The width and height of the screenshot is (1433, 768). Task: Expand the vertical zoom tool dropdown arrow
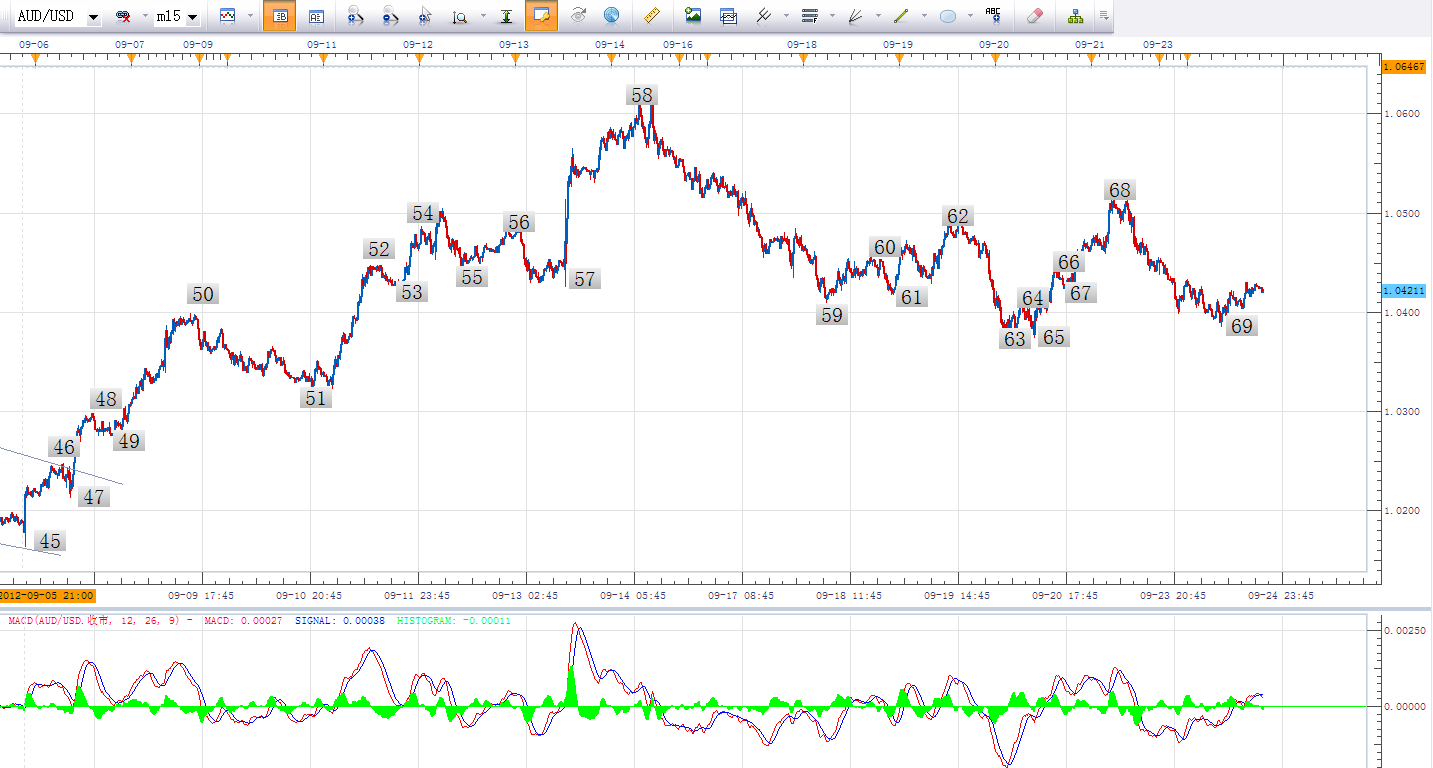click(483, 16)
